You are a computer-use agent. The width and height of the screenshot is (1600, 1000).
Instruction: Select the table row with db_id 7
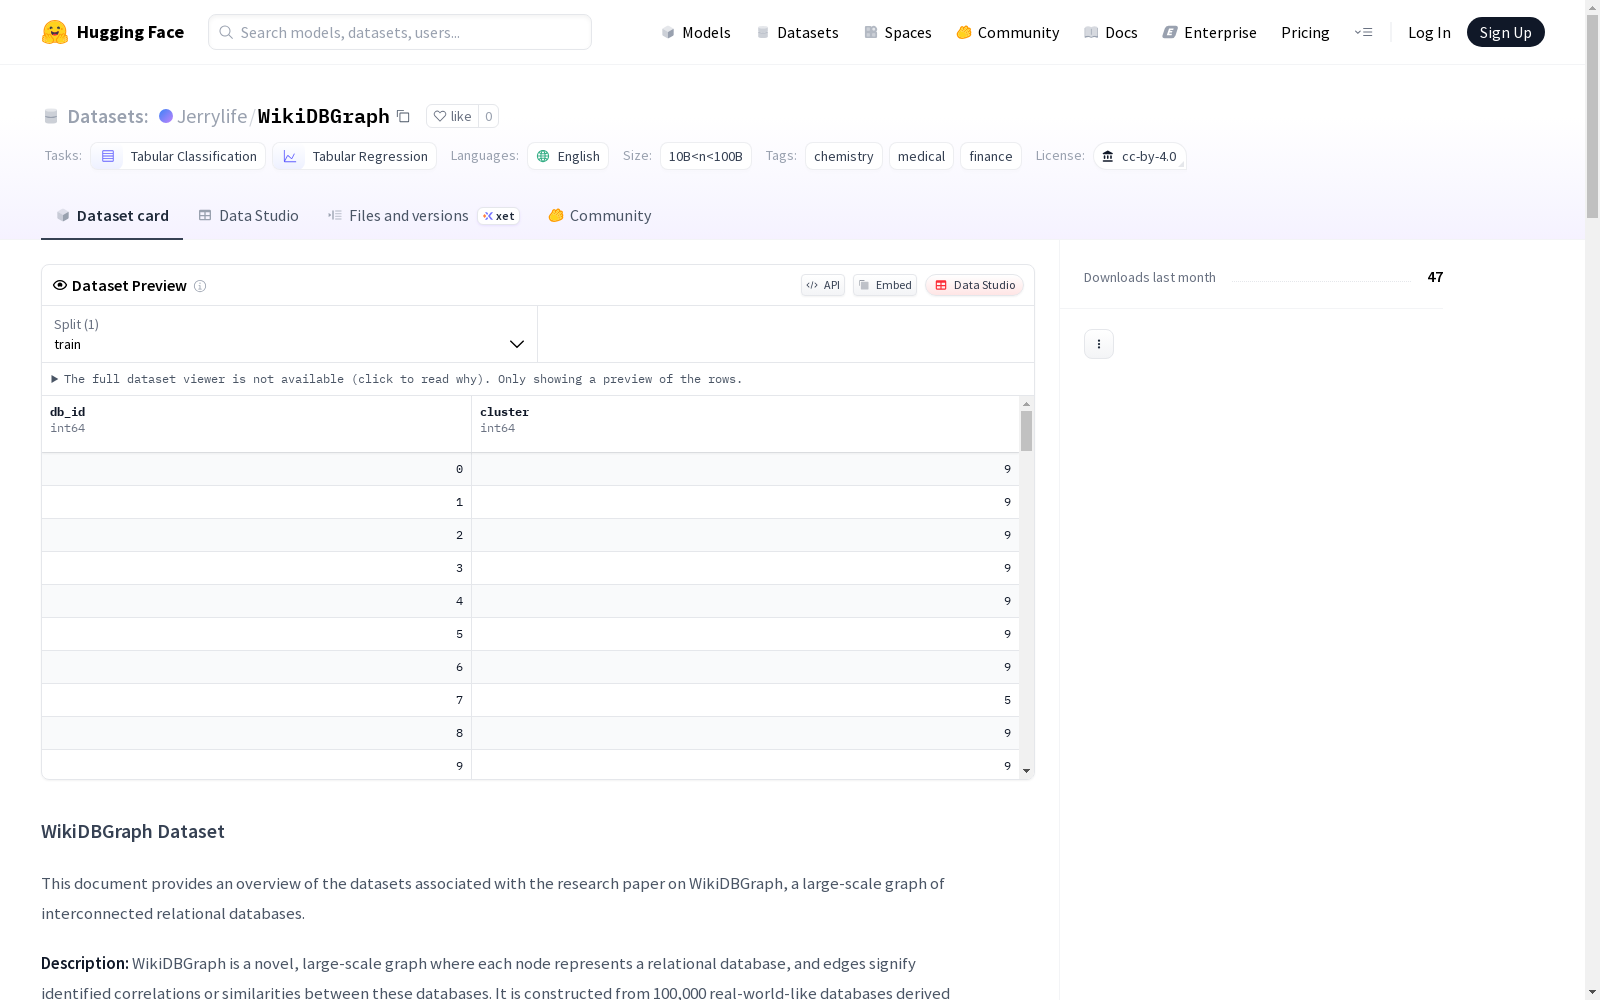click(x=531, y=700)
